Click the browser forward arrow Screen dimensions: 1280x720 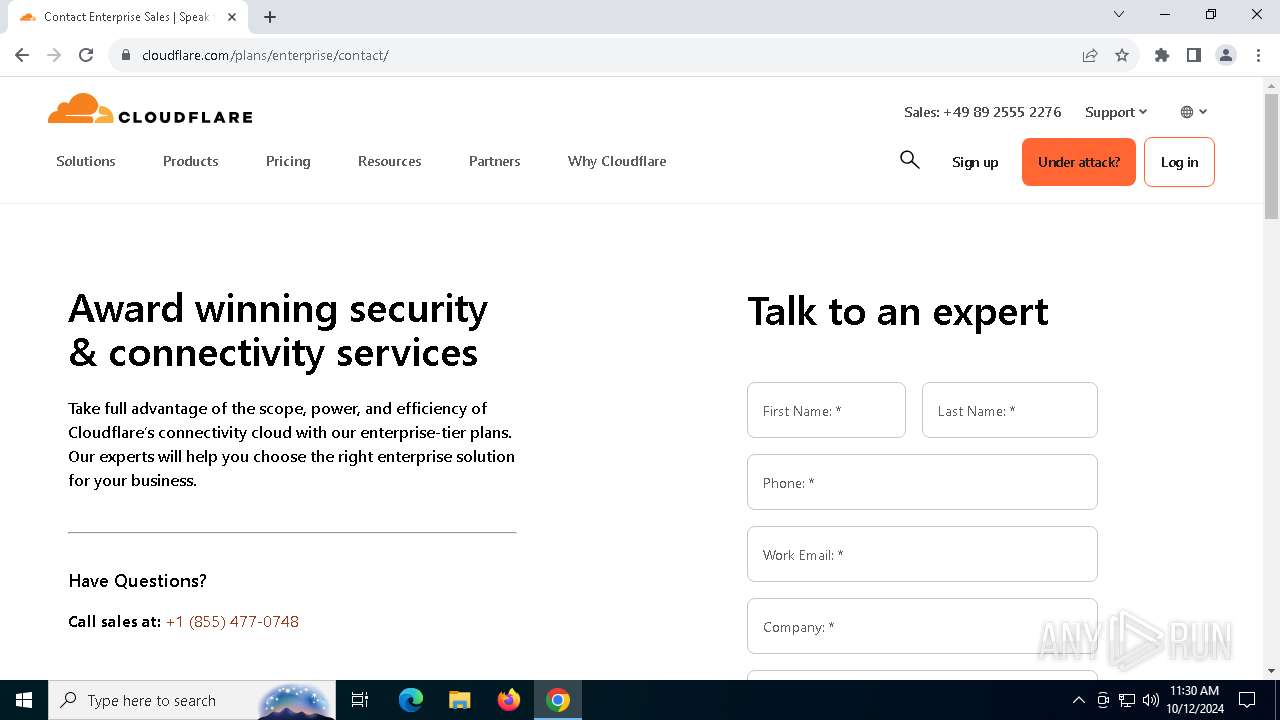pyautogui.click(x=54, y=55)
